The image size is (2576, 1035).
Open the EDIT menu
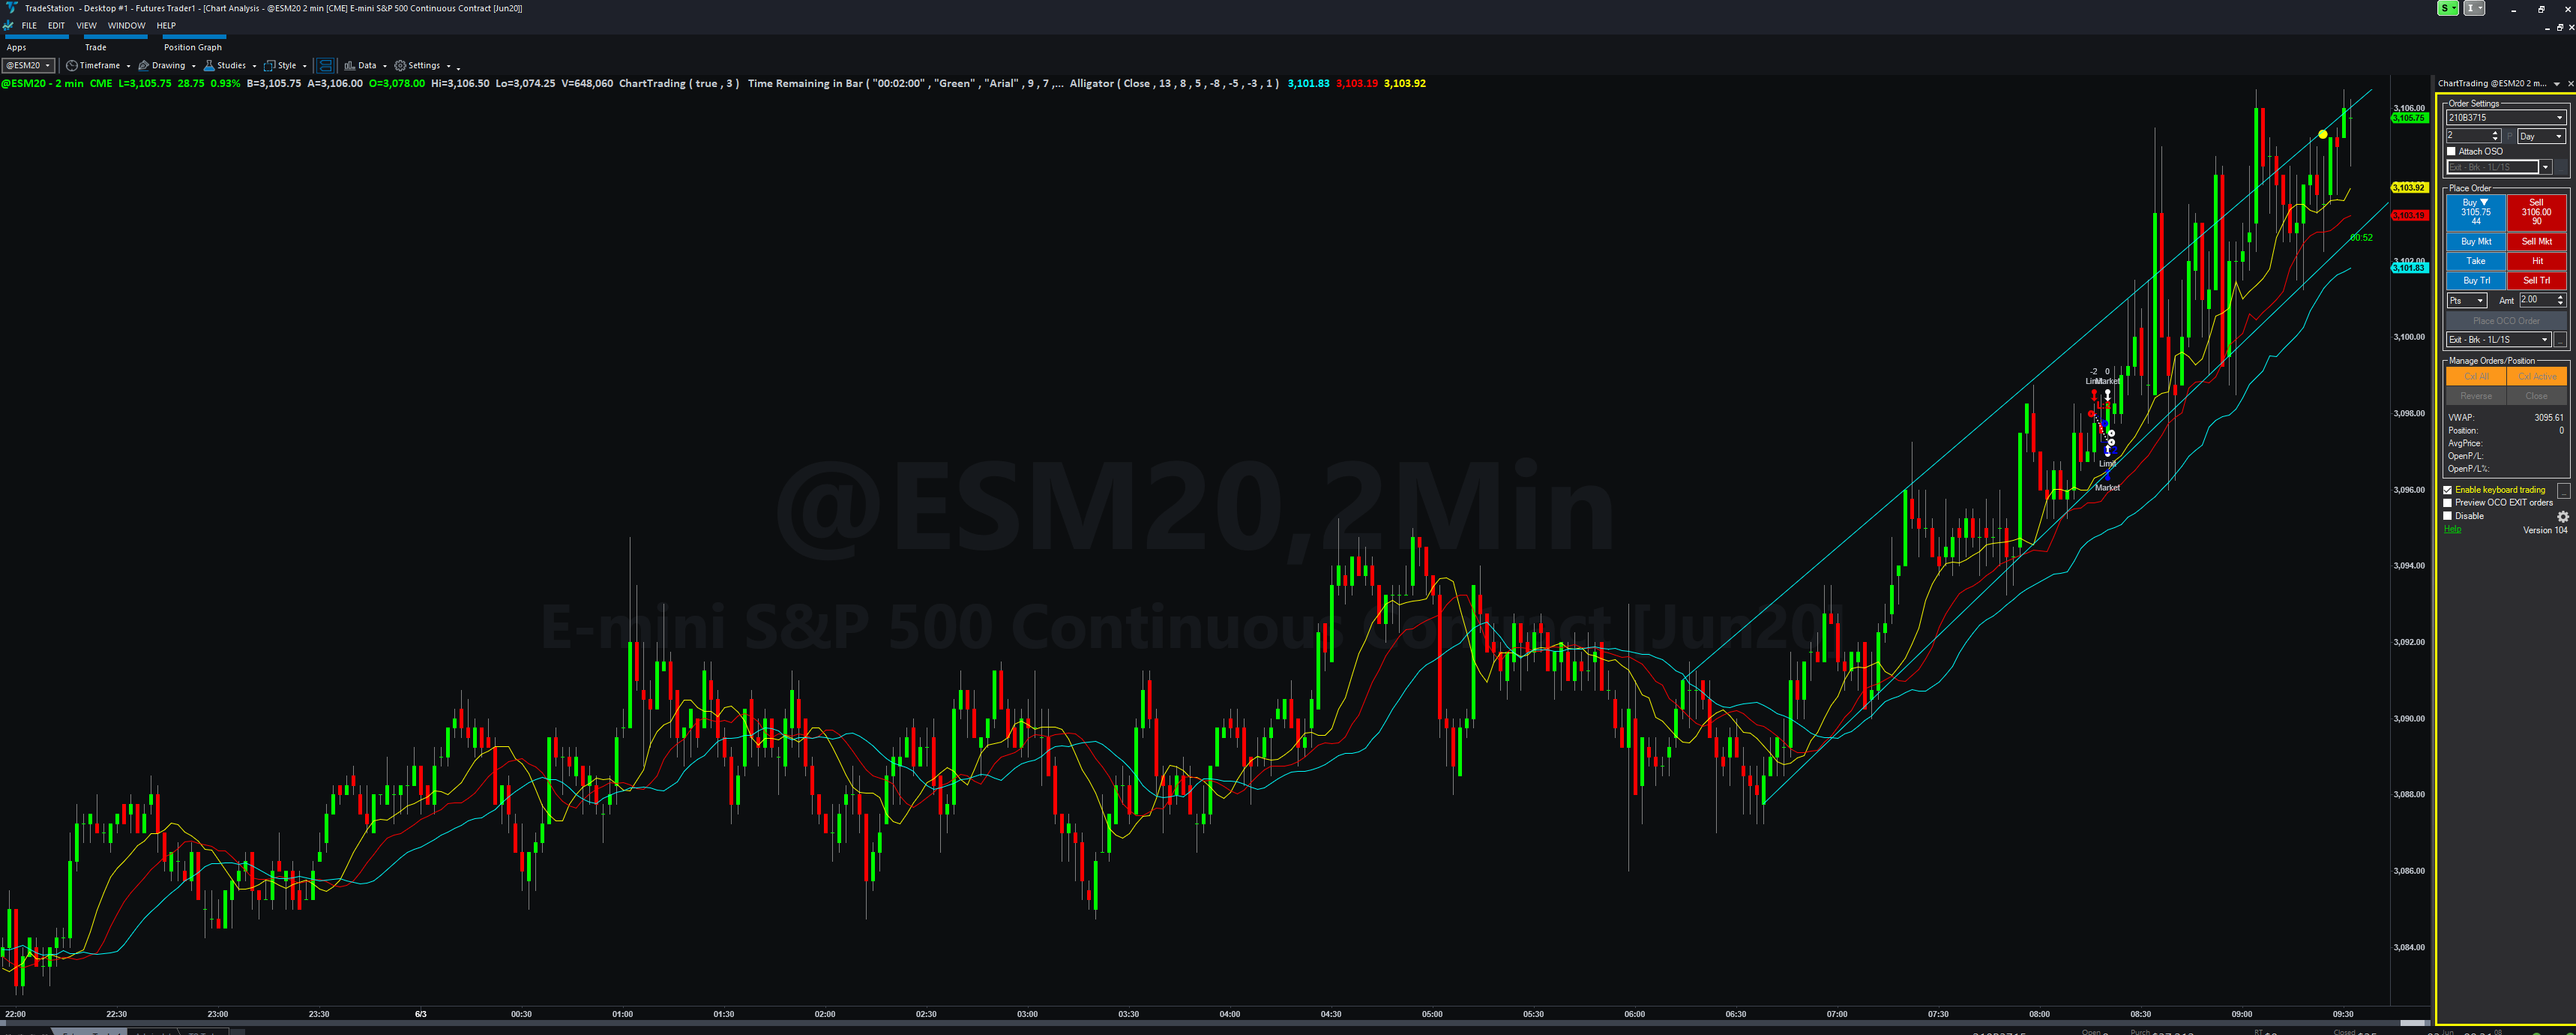point(56,26)
